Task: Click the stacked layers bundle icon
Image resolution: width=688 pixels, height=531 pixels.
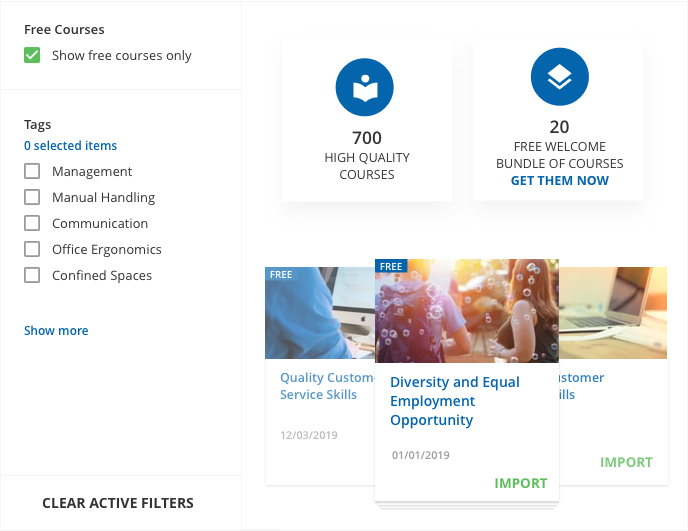Action: [x=559, y=78]
